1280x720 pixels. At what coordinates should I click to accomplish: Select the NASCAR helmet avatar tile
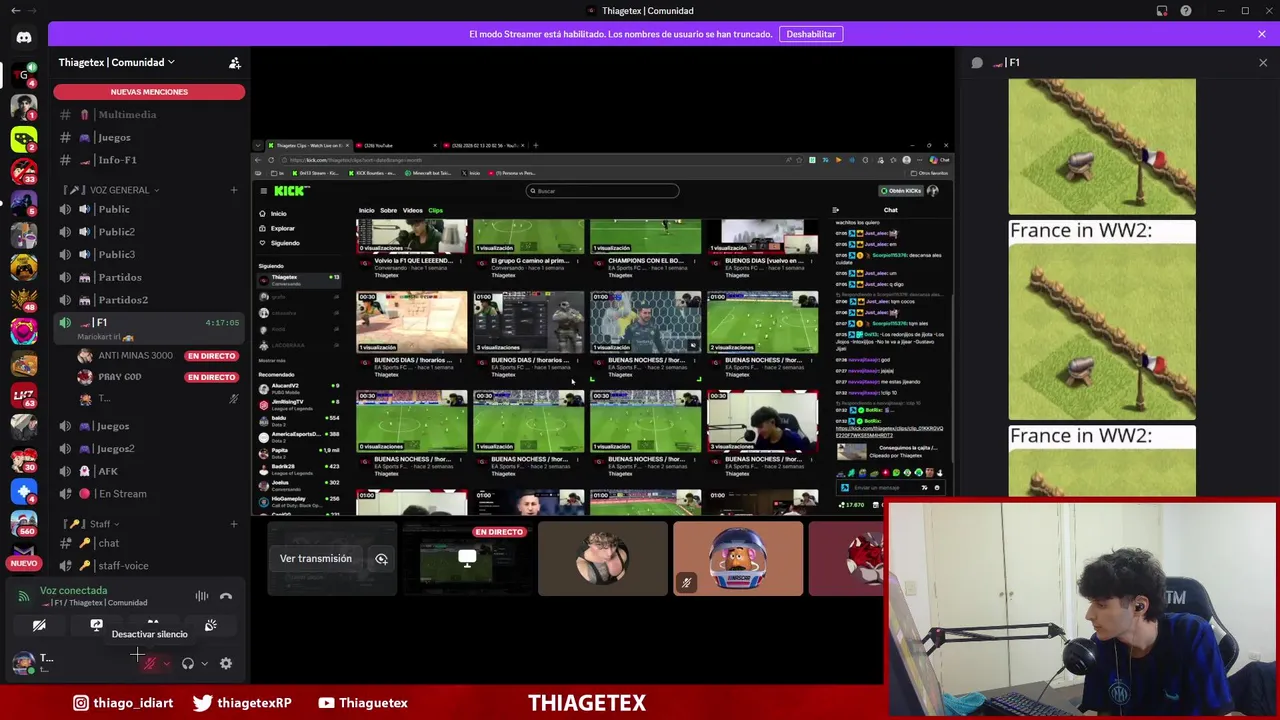click(738, 558)
